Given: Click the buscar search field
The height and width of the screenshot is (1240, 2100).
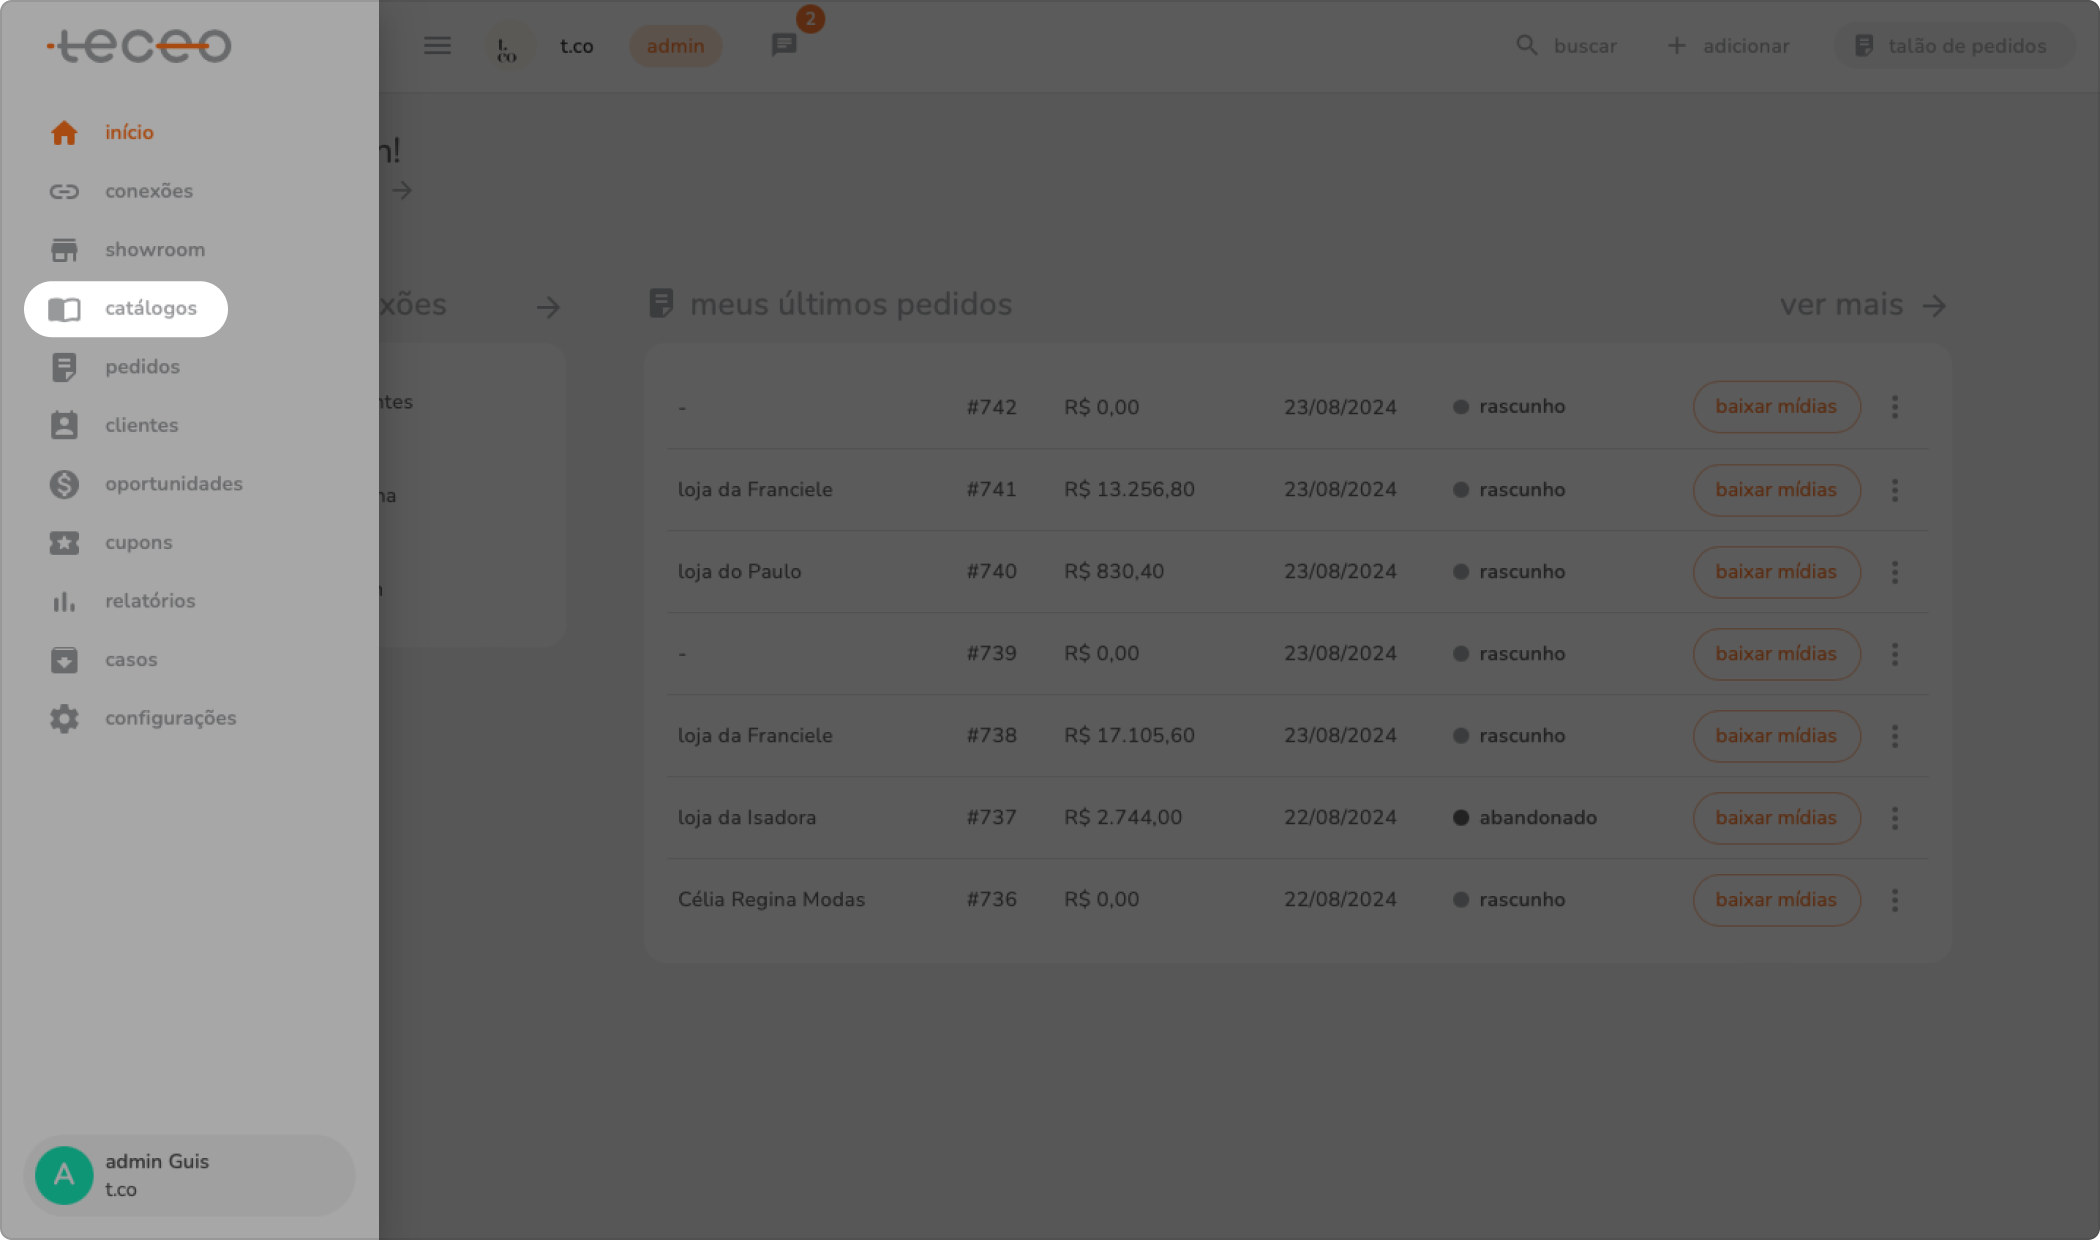Looking at the screenshot, I should [1567, 46].
